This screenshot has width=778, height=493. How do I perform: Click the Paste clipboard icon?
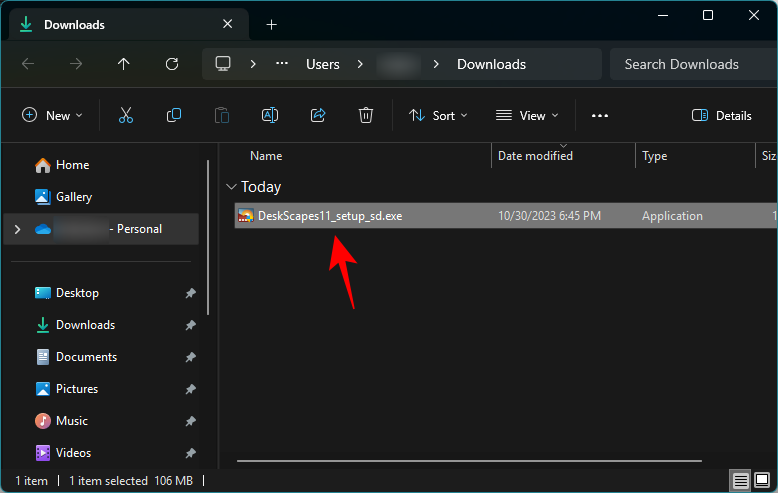[x=222, y=116]
